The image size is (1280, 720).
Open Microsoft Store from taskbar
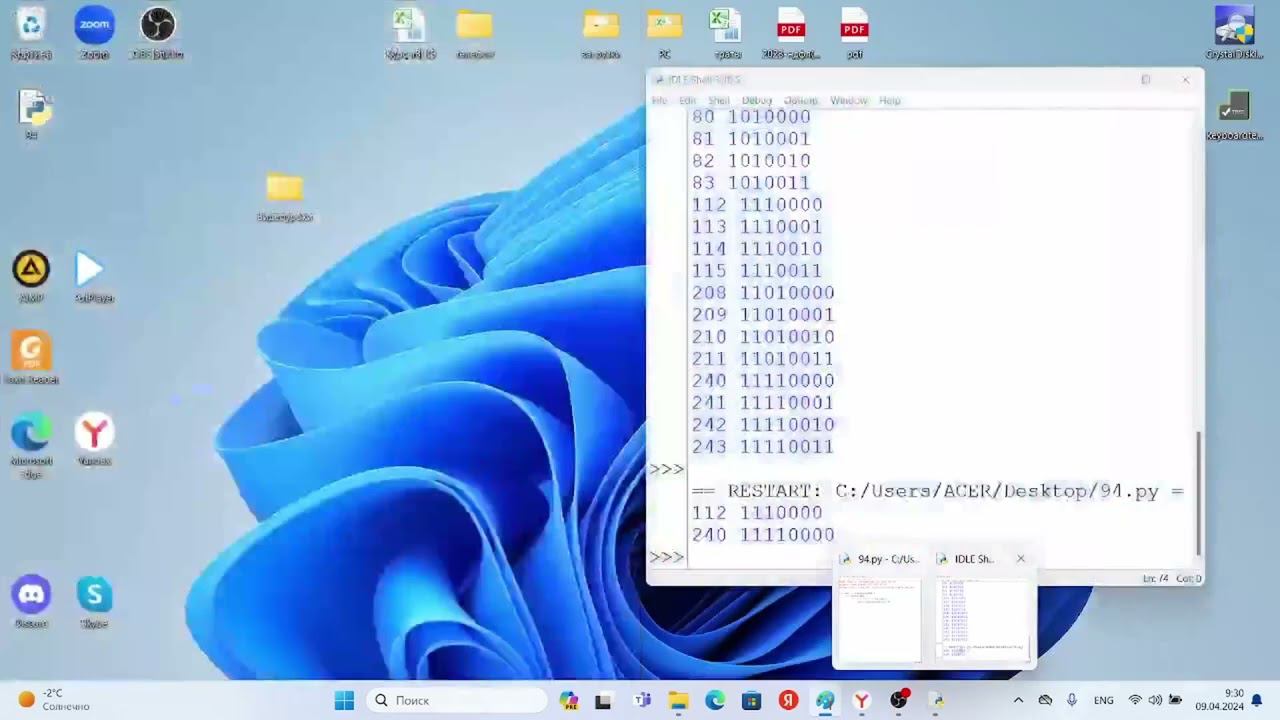coord(751,700)
